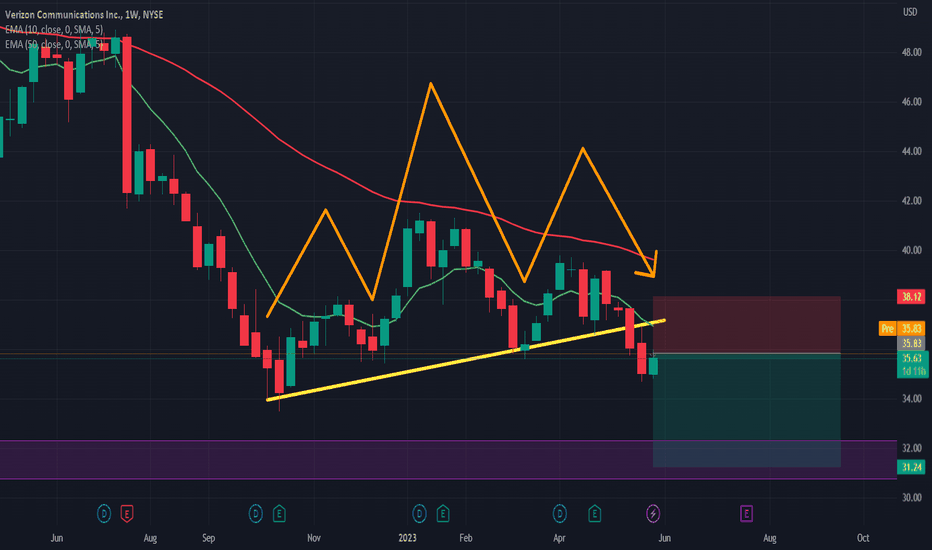Click the red 38.12 stop price tag

[911, 297]
